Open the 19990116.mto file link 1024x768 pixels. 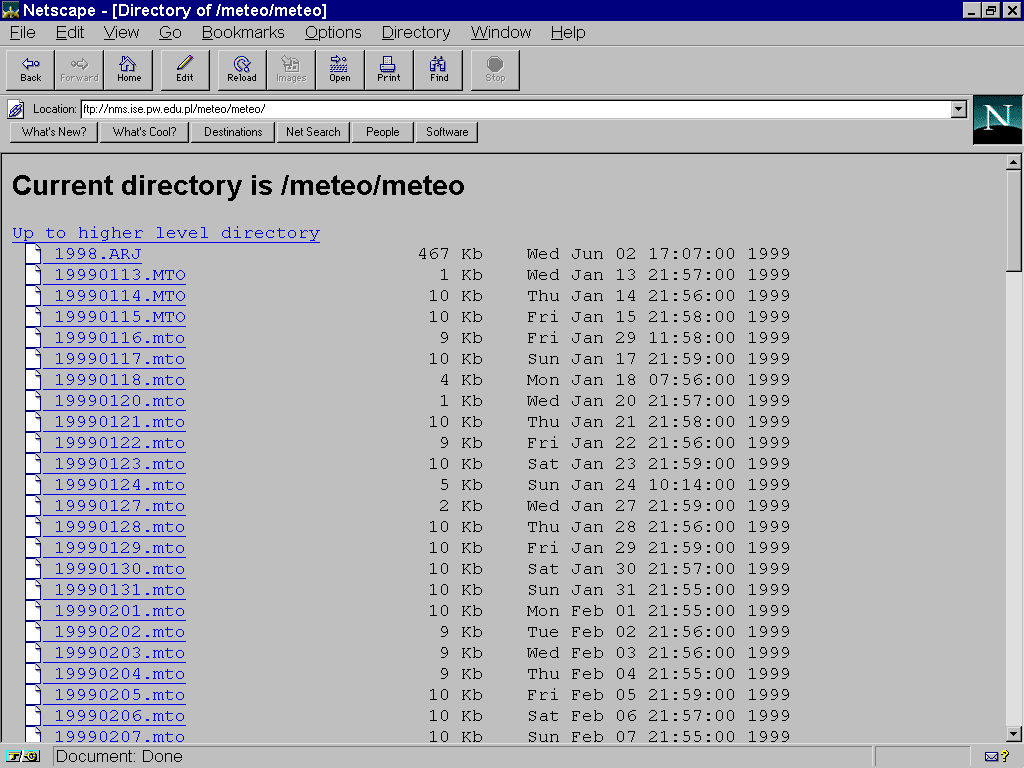[x=120, y=338]
